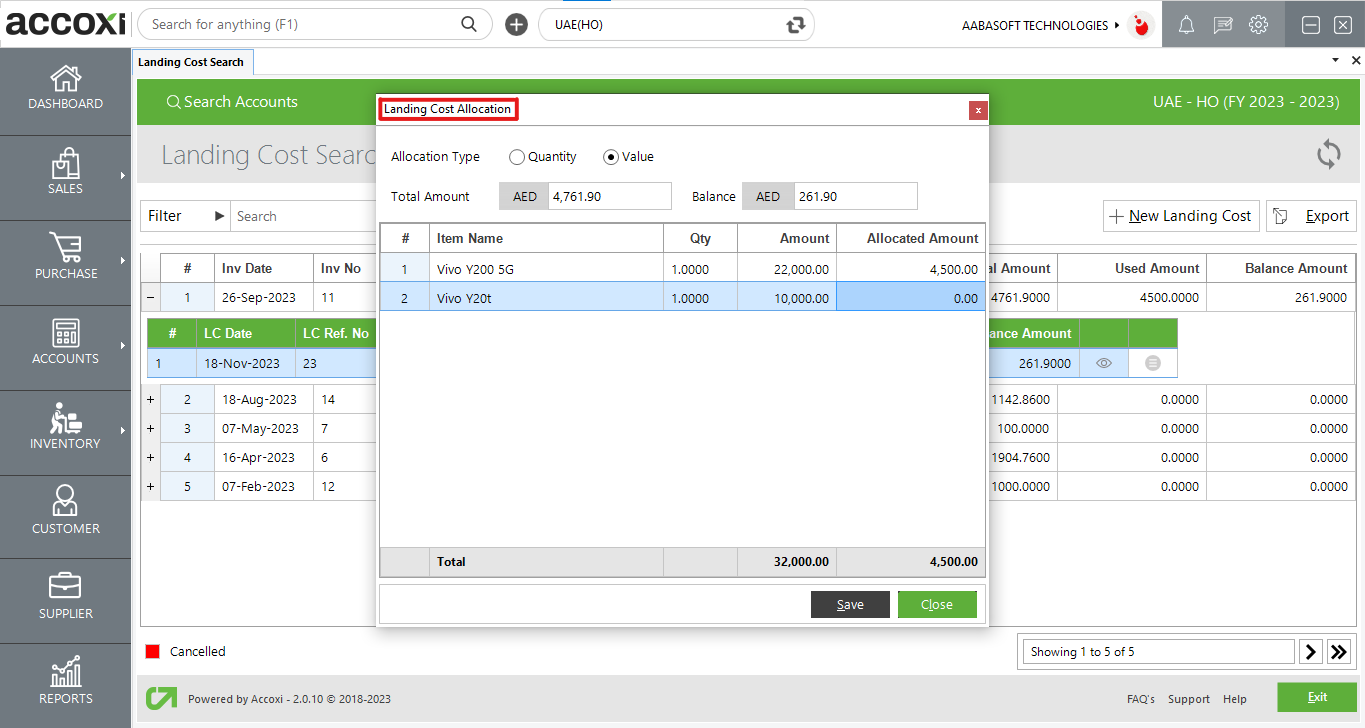The image size is (1365, 728).
Task: Expand the 16-Apr-2023 invoice row
Action: pyautogui.click(x=150, y=457)
